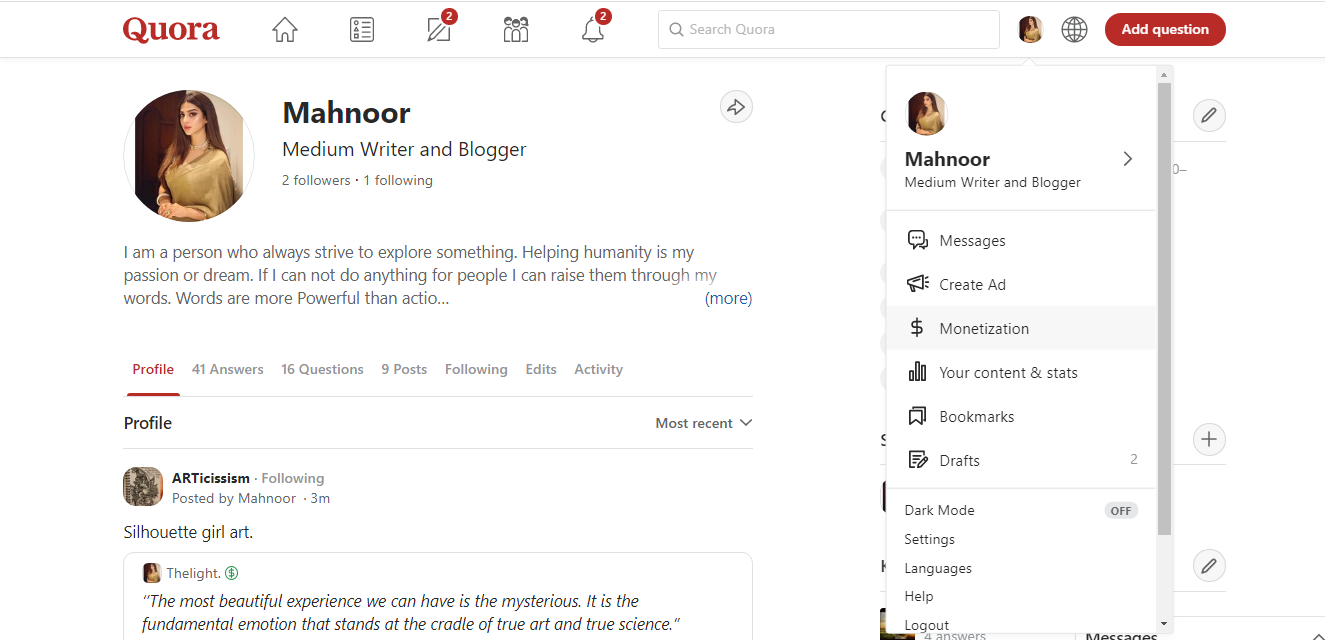1325x640 pixels.
Task: Click the Drafts pencil-note icon
Action: tap(918, 460)
